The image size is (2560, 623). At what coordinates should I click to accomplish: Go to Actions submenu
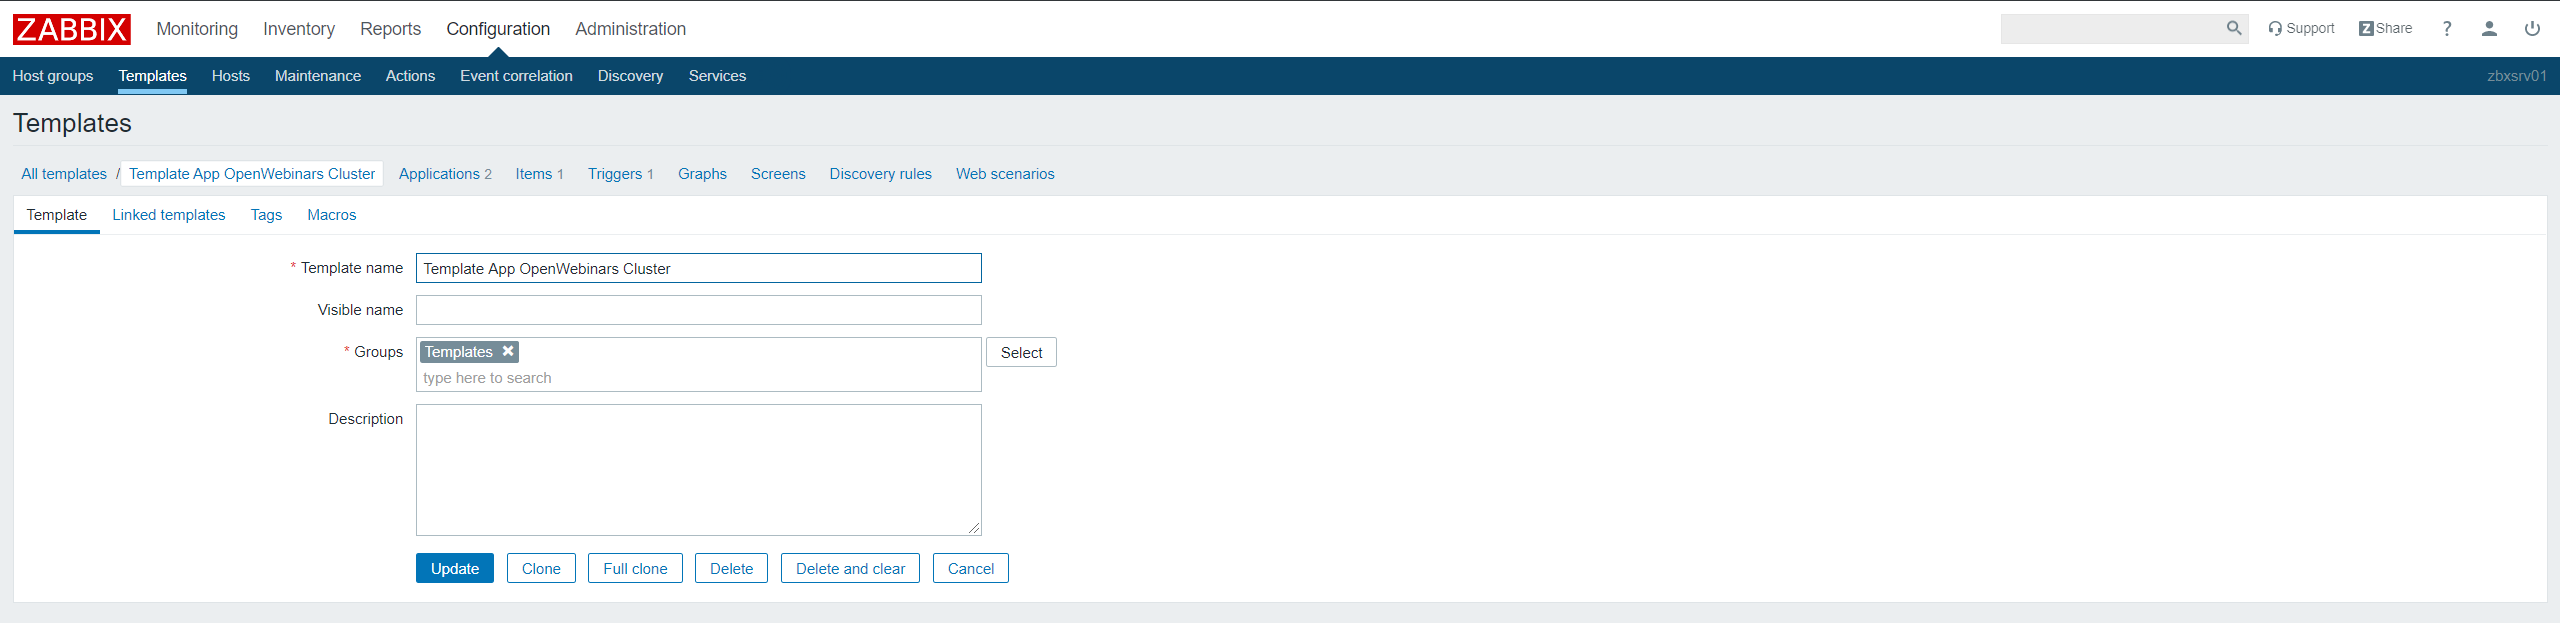pos(410,76)
